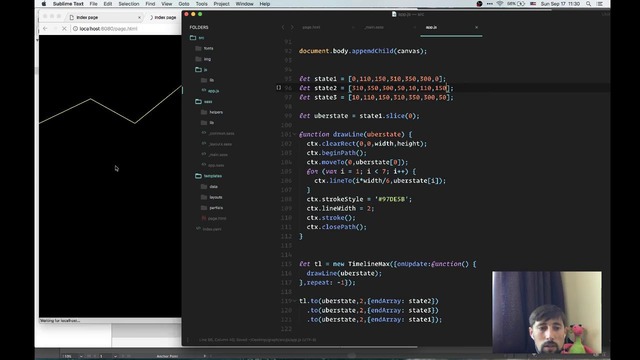
Task: Switch to the page.html editor tab
Action: (311, 27)
